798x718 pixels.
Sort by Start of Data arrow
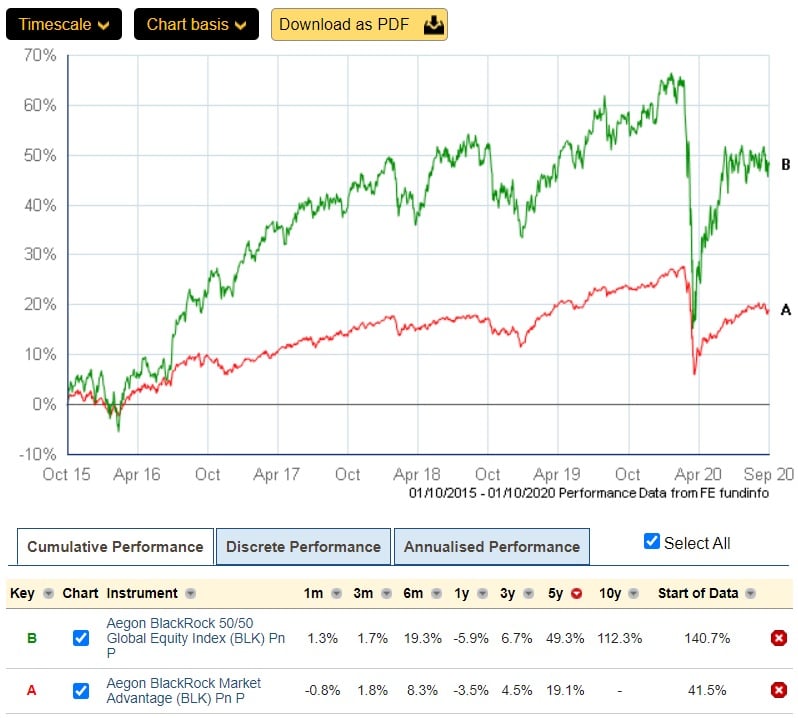point(751,593)
